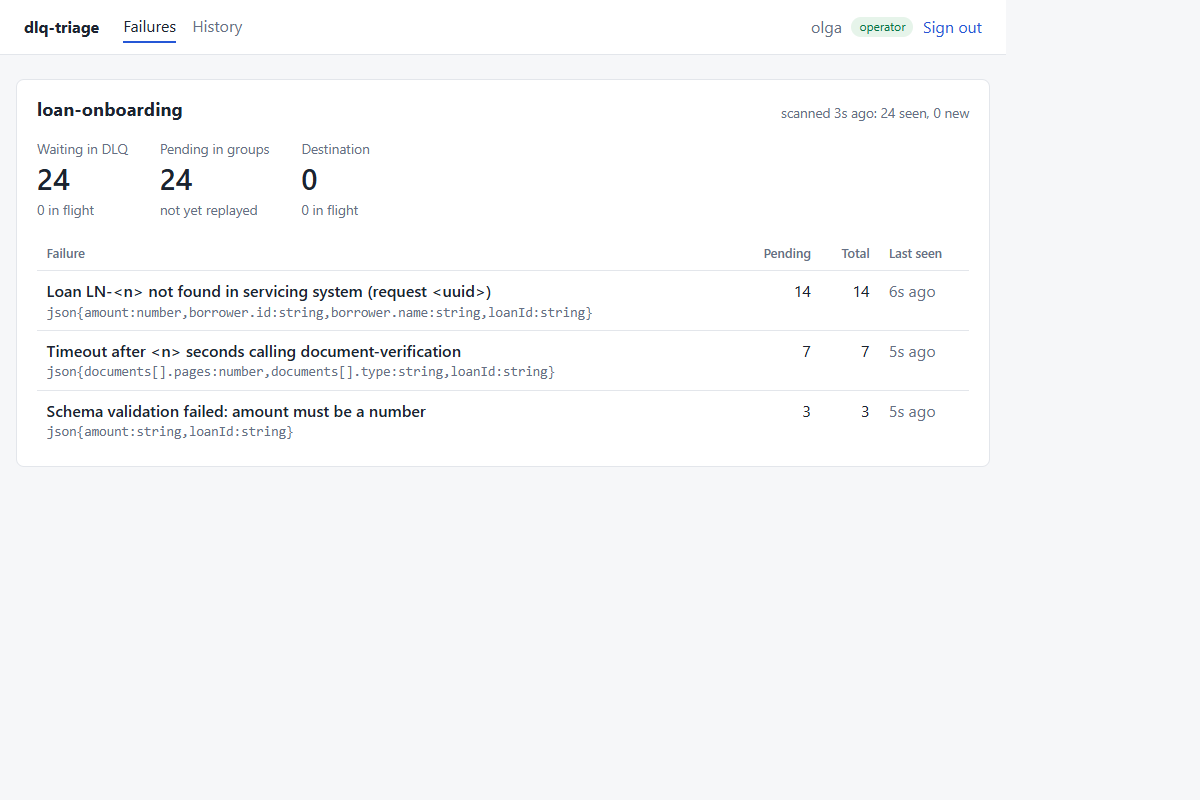Click the dlq-triage brand title
This screenshot has height=800, width=1200.
62,28
